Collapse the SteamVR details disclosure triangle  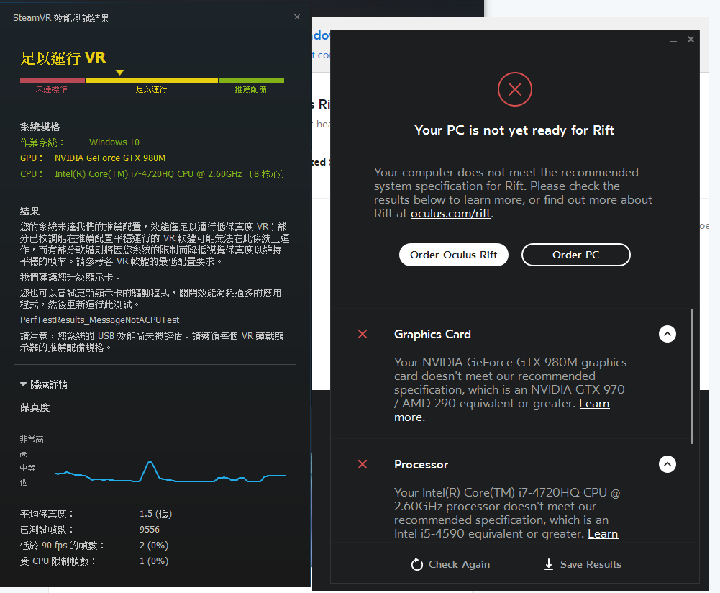tap(23, 384)
